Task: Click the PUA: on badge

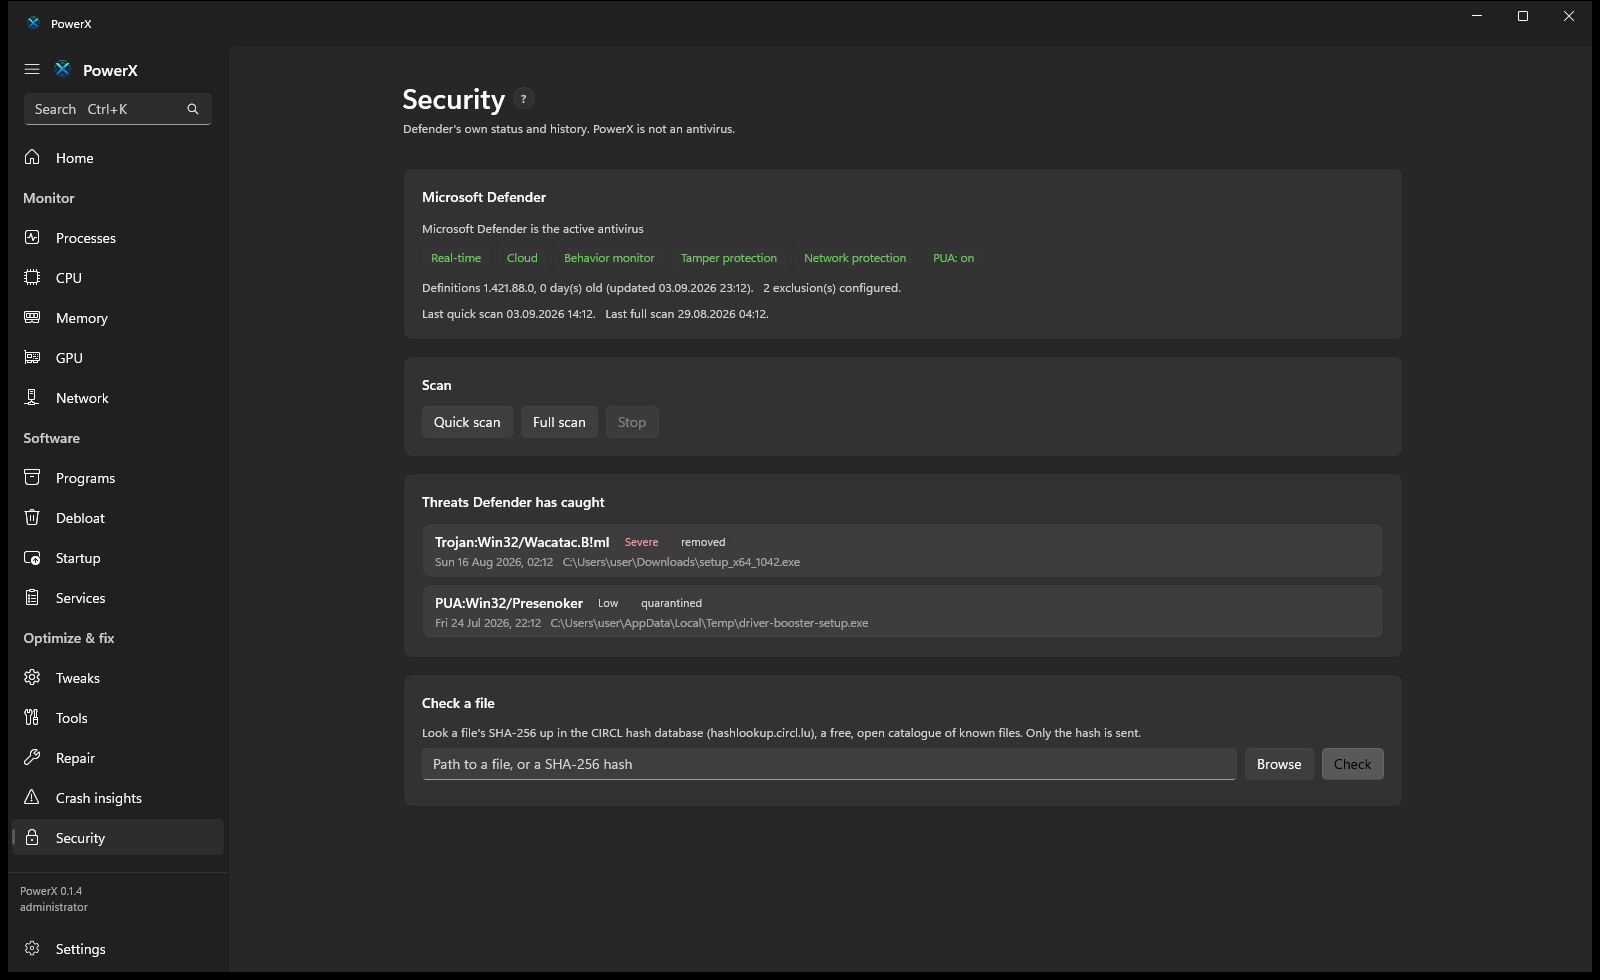Action: pyautogui.click(x=953, y=258)
